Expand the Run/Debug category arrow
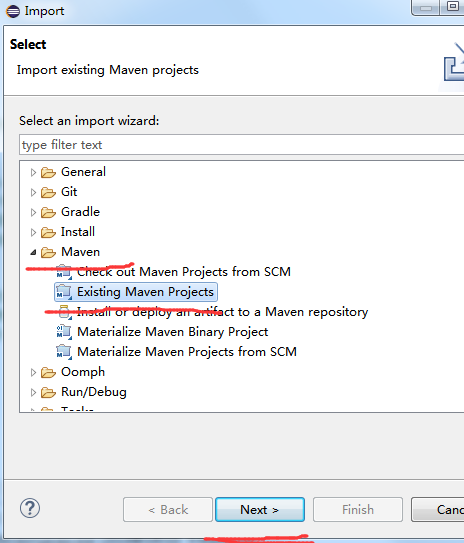This screenshot has height=543, width=464. coord(33,392)
